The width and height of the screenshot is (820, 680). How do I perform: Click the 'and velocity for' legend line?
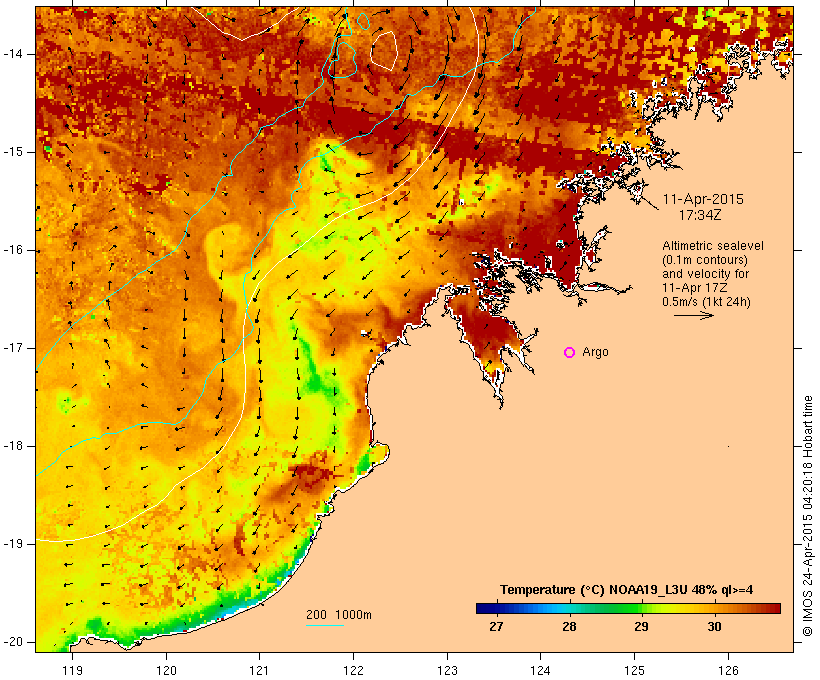(x=705, y=274)
